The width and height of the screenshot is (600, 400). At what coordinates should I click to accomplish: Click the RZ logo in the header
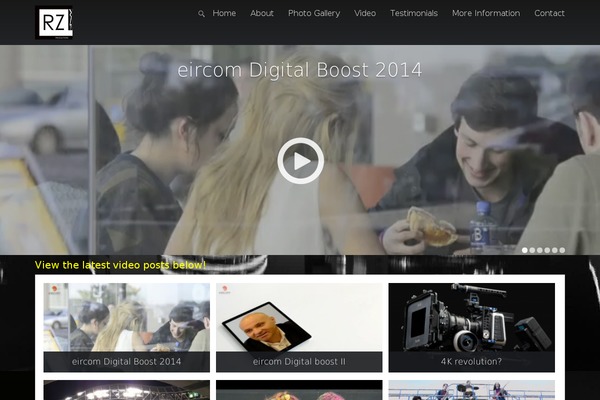click(x=54, y=23)
